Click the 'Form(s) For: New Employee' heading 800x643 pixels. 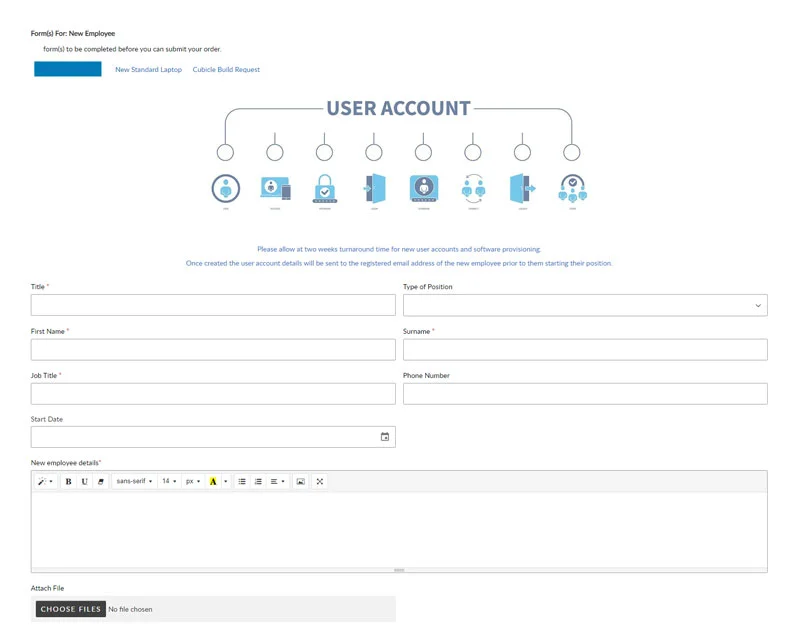[73, 33]
